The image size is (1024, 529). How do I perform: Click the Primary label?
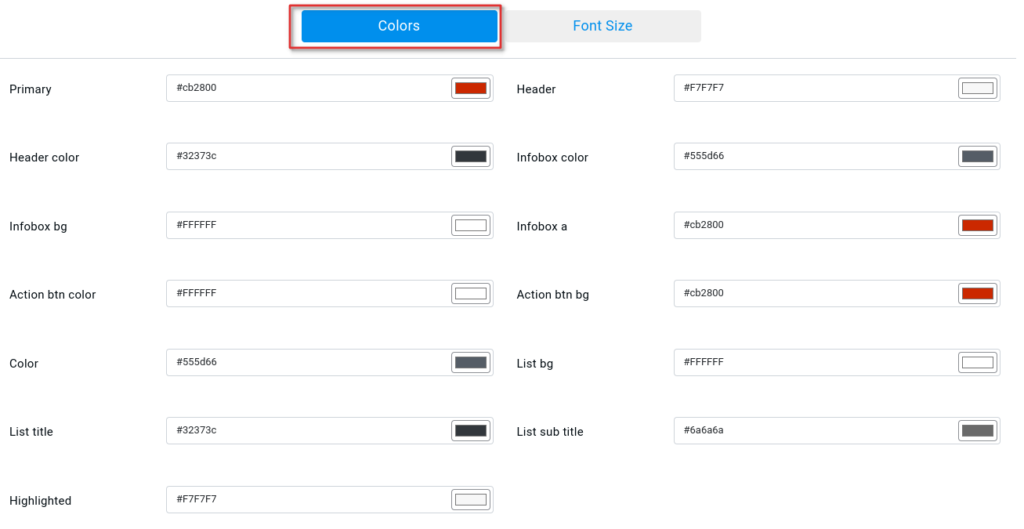pos(30,89)
